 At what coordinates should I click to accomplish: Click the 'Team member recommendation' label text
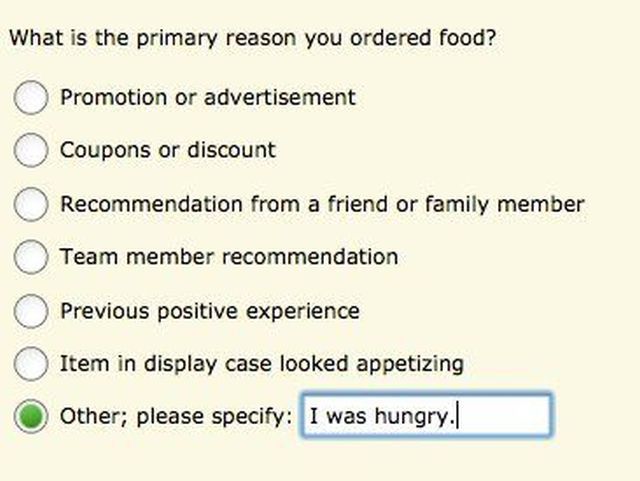tap(228, 257)
